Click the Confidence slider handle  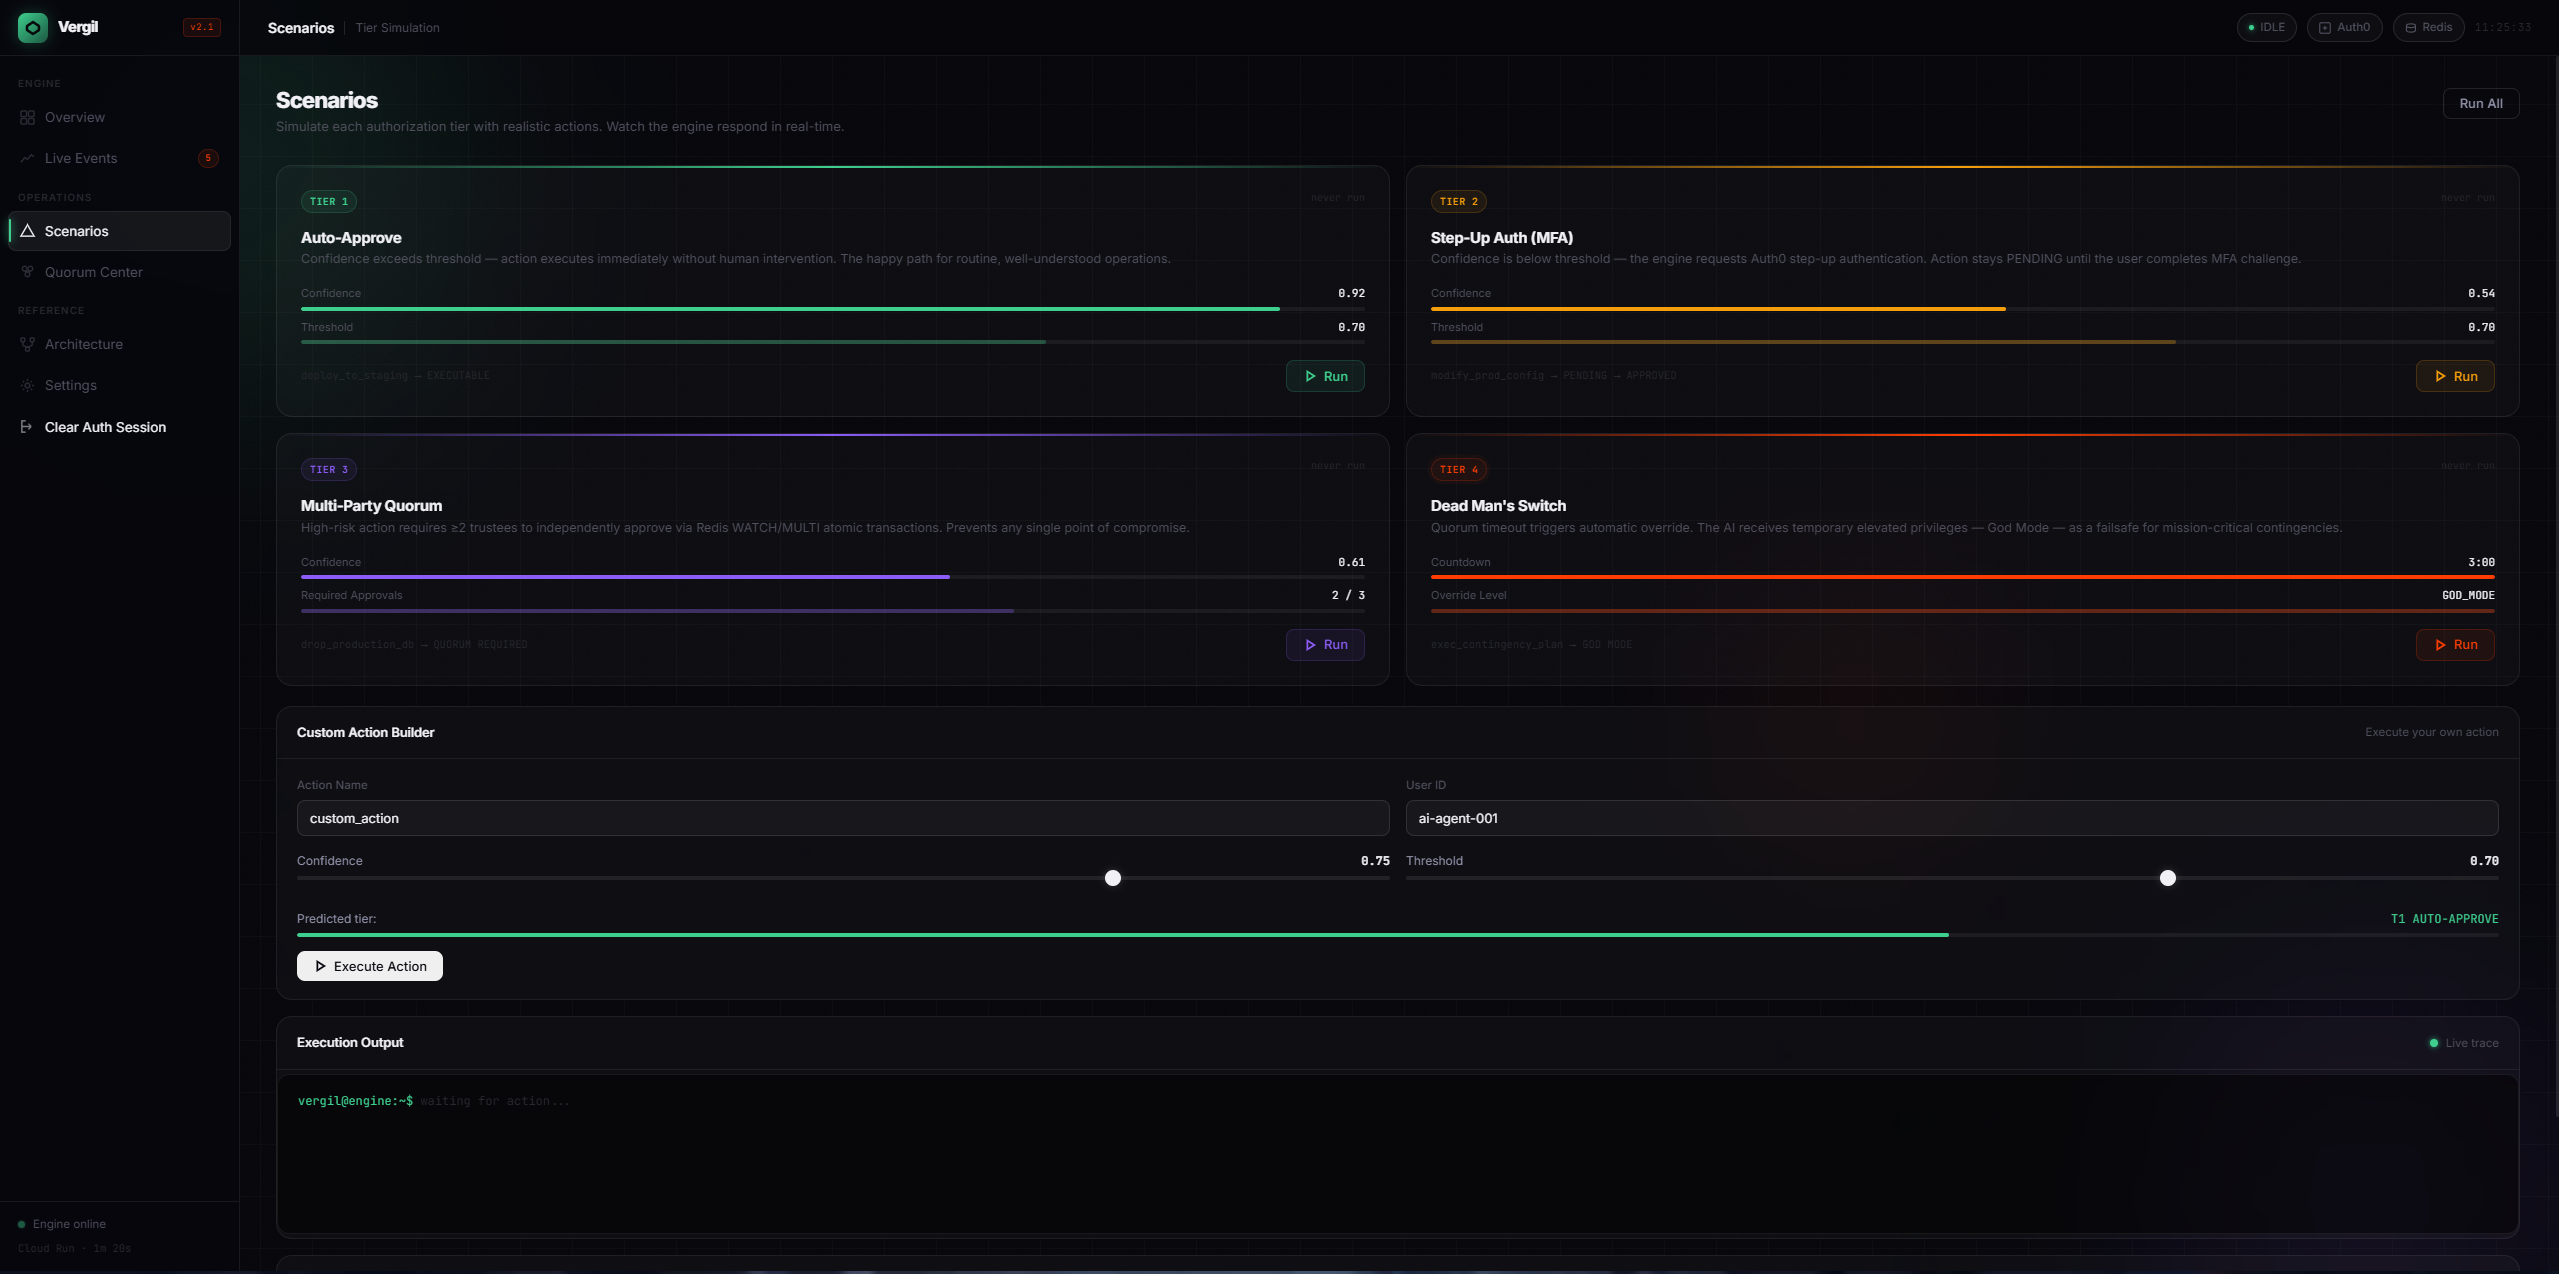tap(1113, 878)
